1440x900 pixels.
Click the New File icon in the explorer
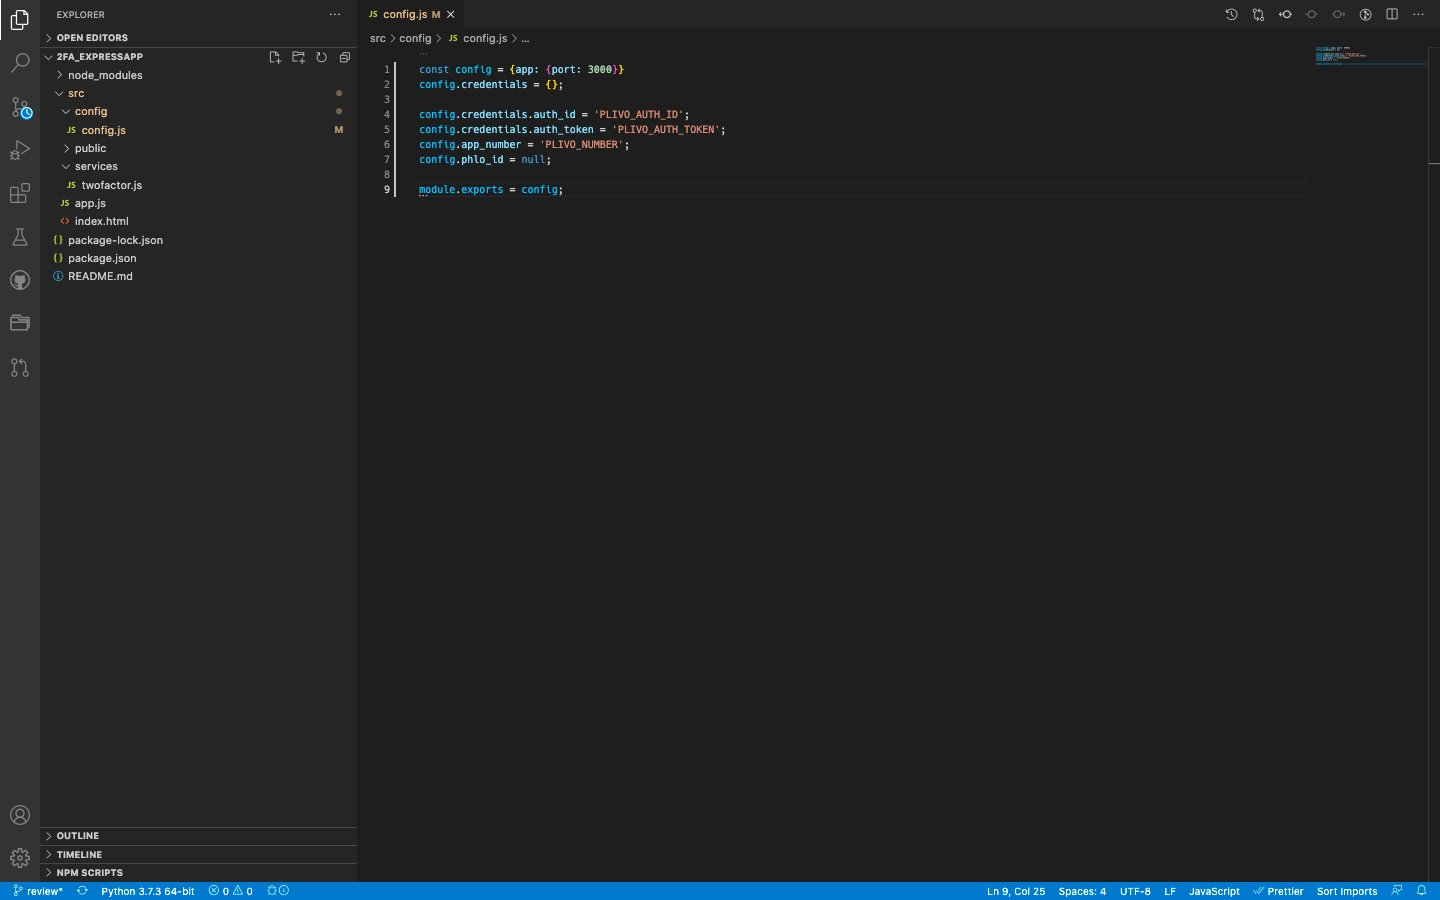(x=275, y=57)
